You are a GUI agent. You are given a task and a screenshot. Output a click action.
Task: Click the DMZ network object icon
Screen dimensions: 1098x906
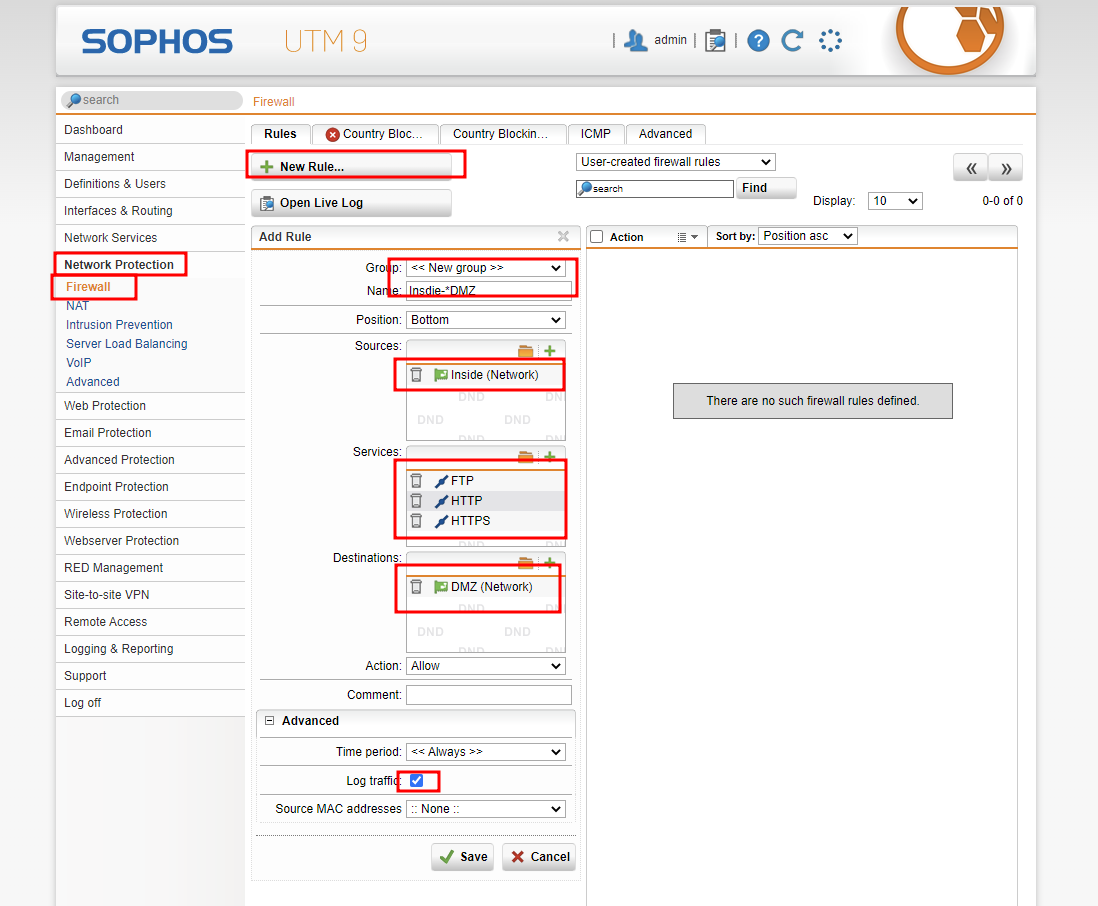click(x=440, y=587)
